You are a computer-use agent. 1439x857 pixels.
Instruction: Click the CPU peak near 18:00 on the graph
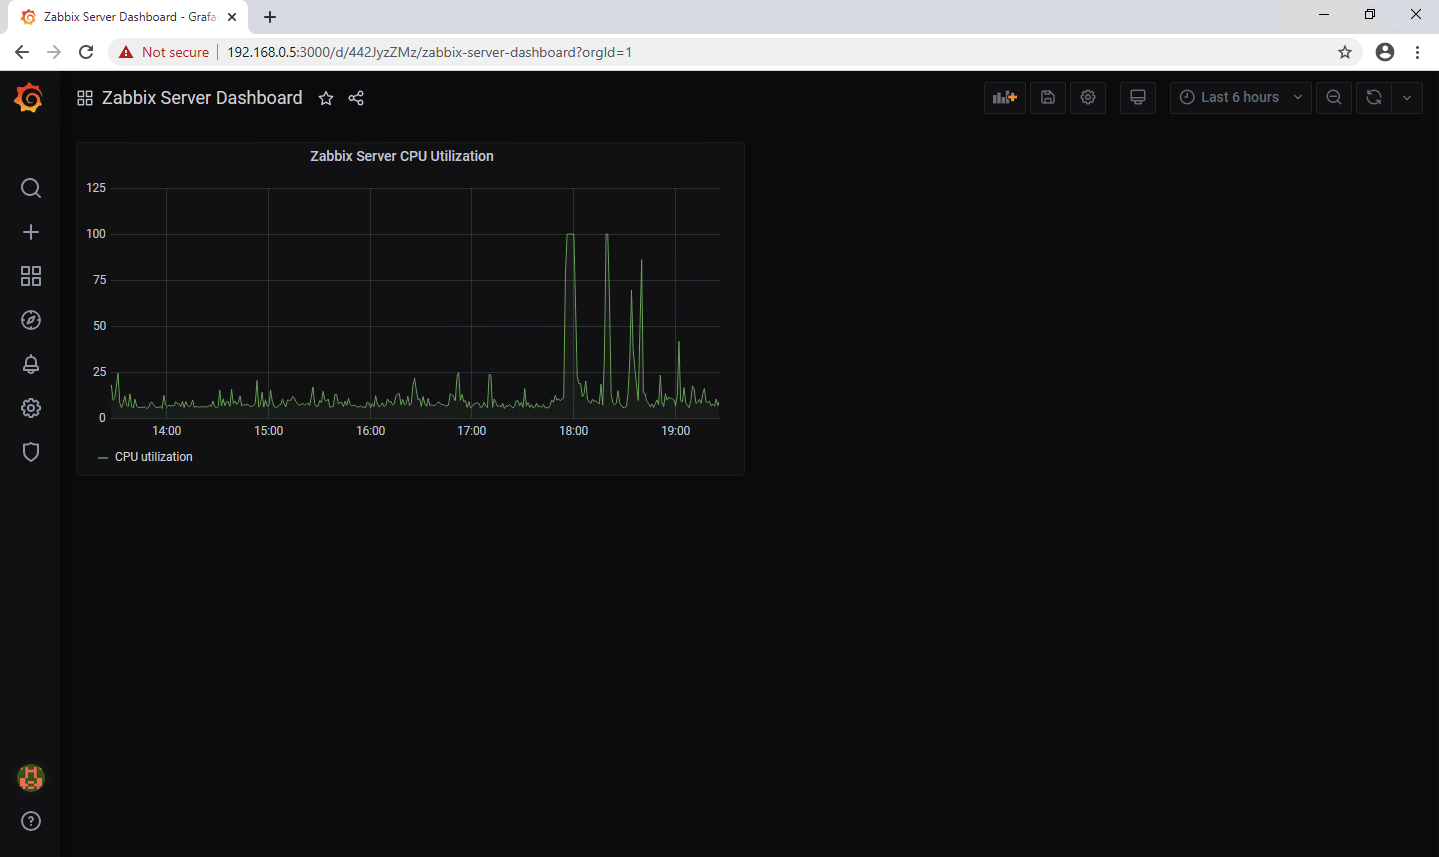click(570, 234)
